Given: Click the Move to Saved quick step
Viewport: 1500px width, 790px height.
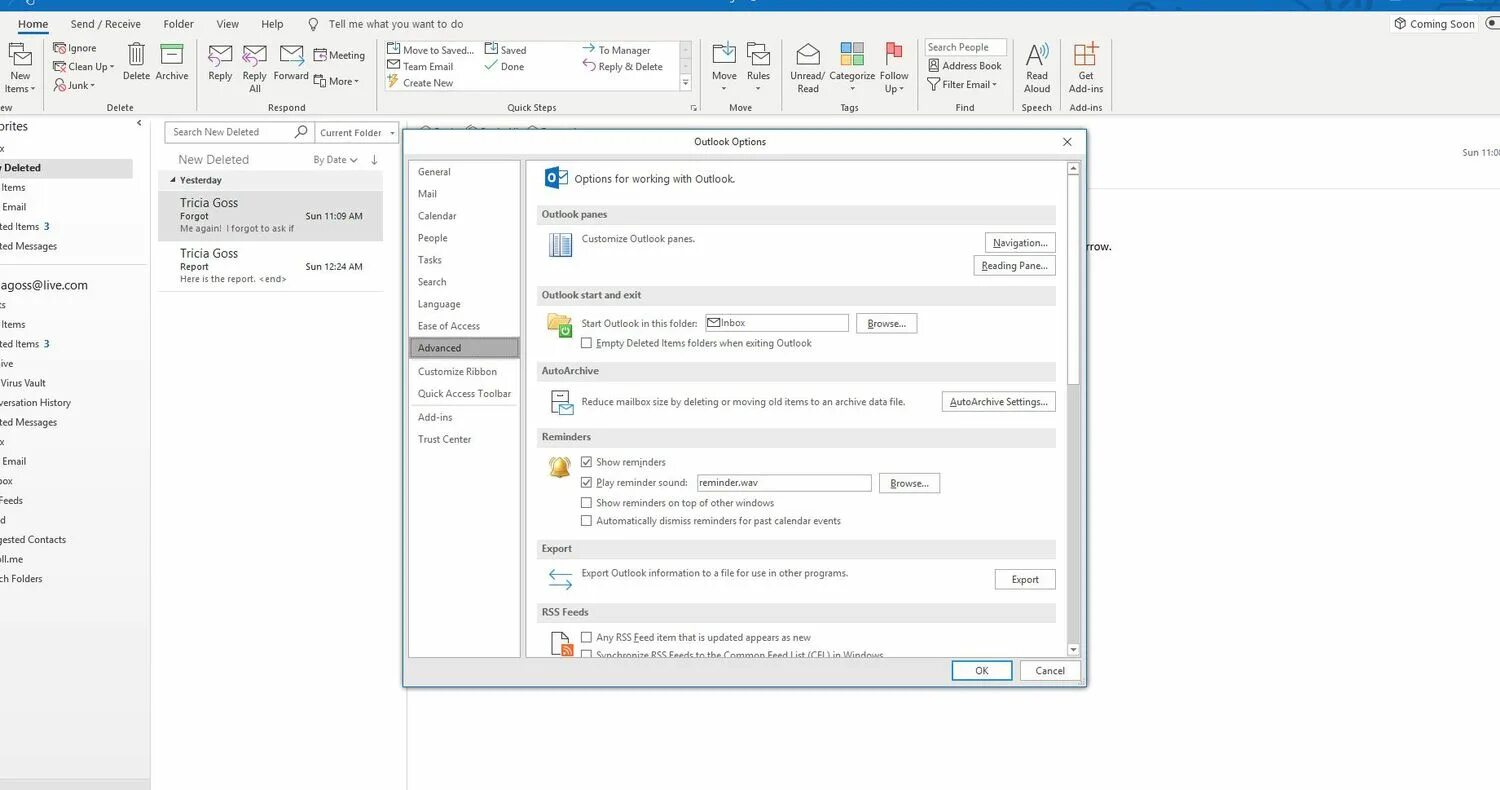Looking at the screenshot, I should tap(431, 50).
